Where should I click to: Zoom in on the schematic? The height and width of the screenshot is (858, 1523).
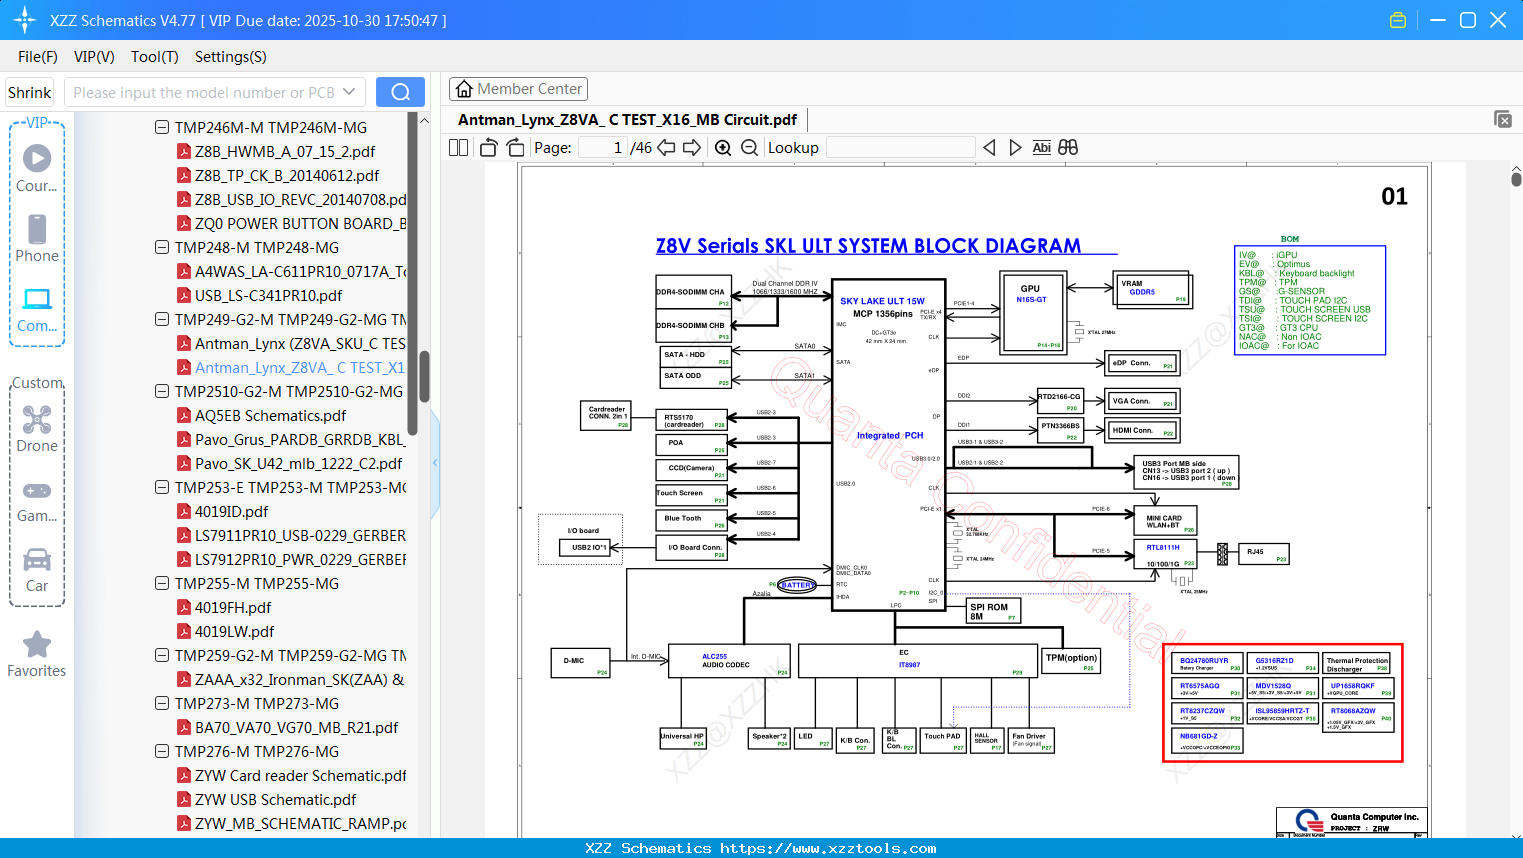(x=723, y=147)
